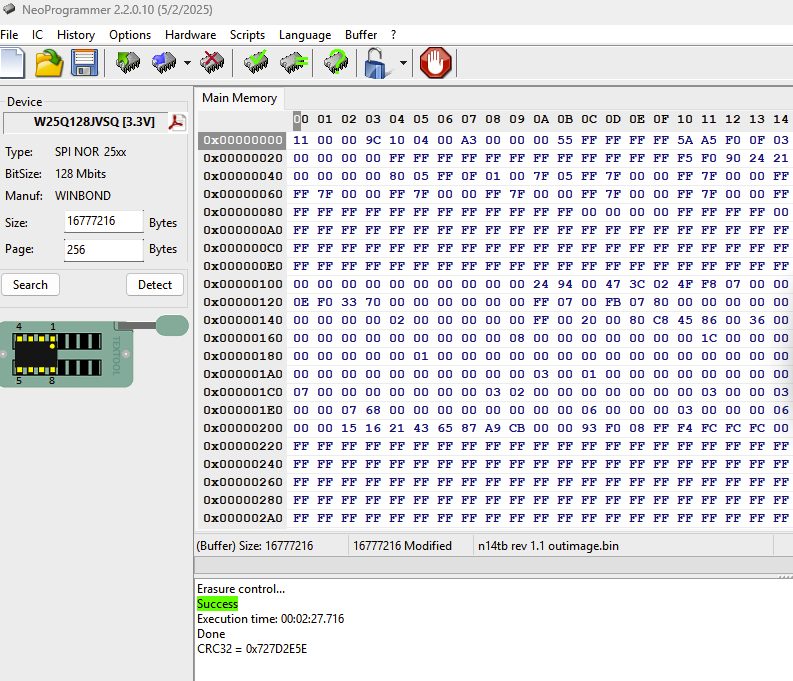Click the New blank buffer icon
This screenshot has width=793, height=681.
[x=12, y=63]
